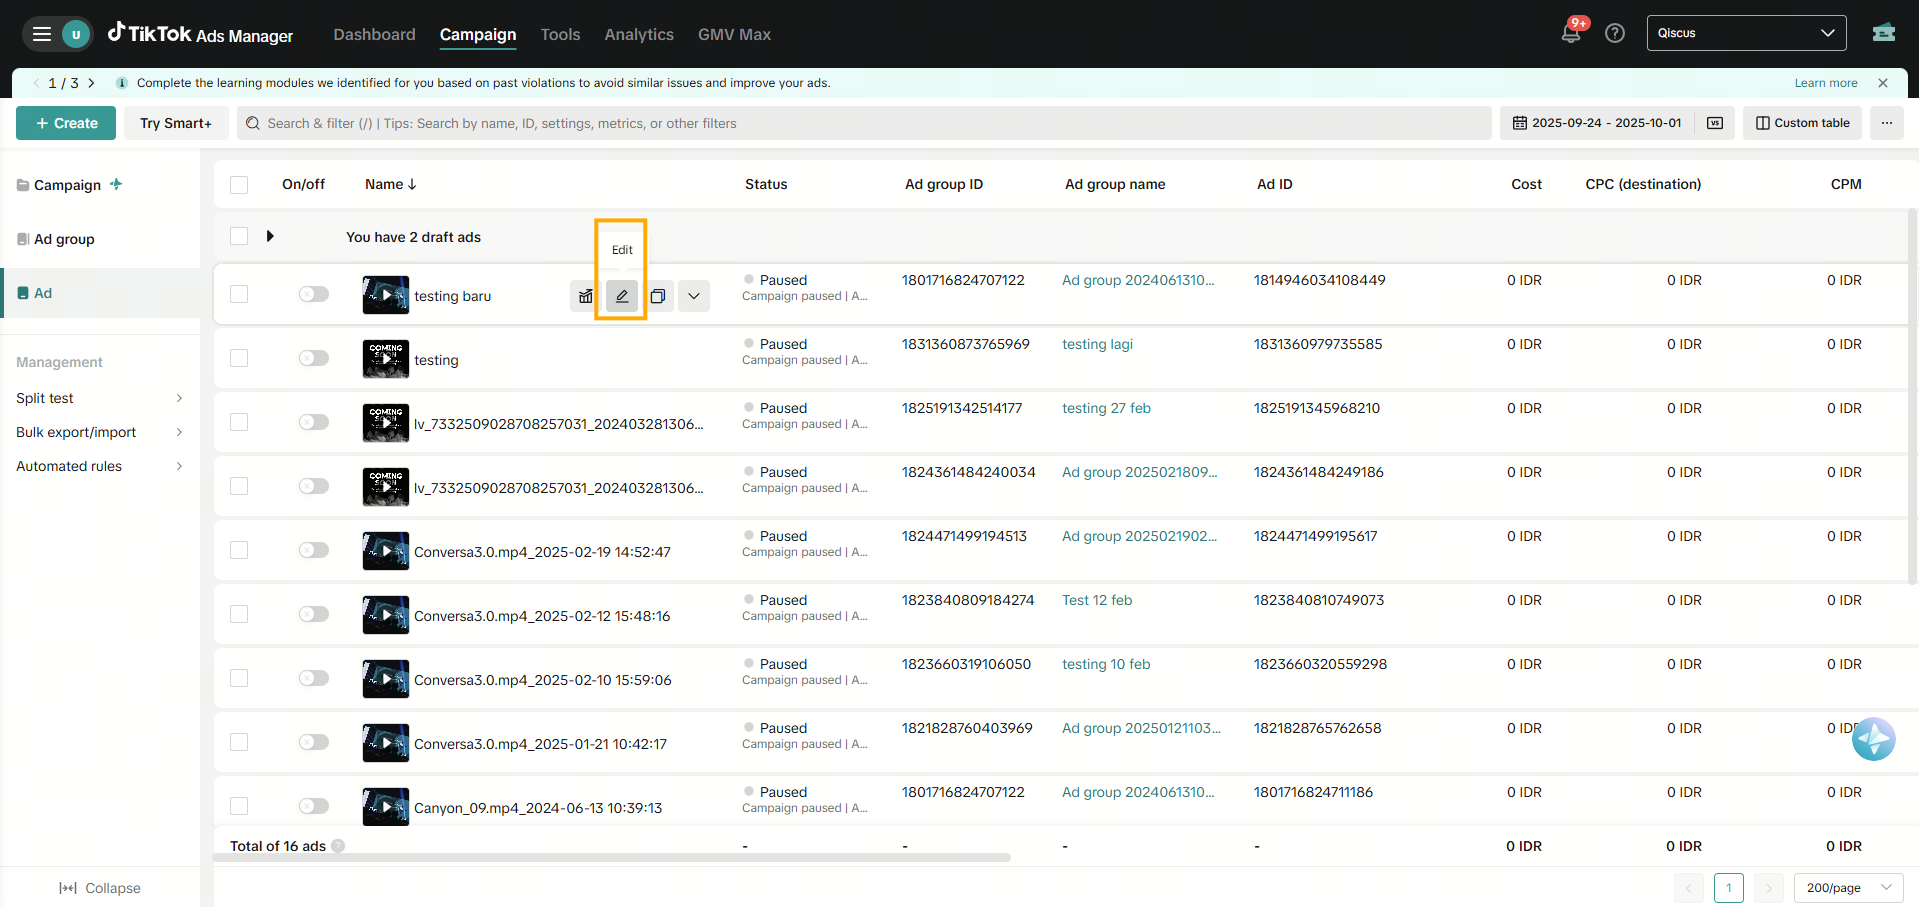The width and height of the screenshot is (1919, 907).
Task: Toggle on the testing baru ad switch
Action: [x=313, y=294]
